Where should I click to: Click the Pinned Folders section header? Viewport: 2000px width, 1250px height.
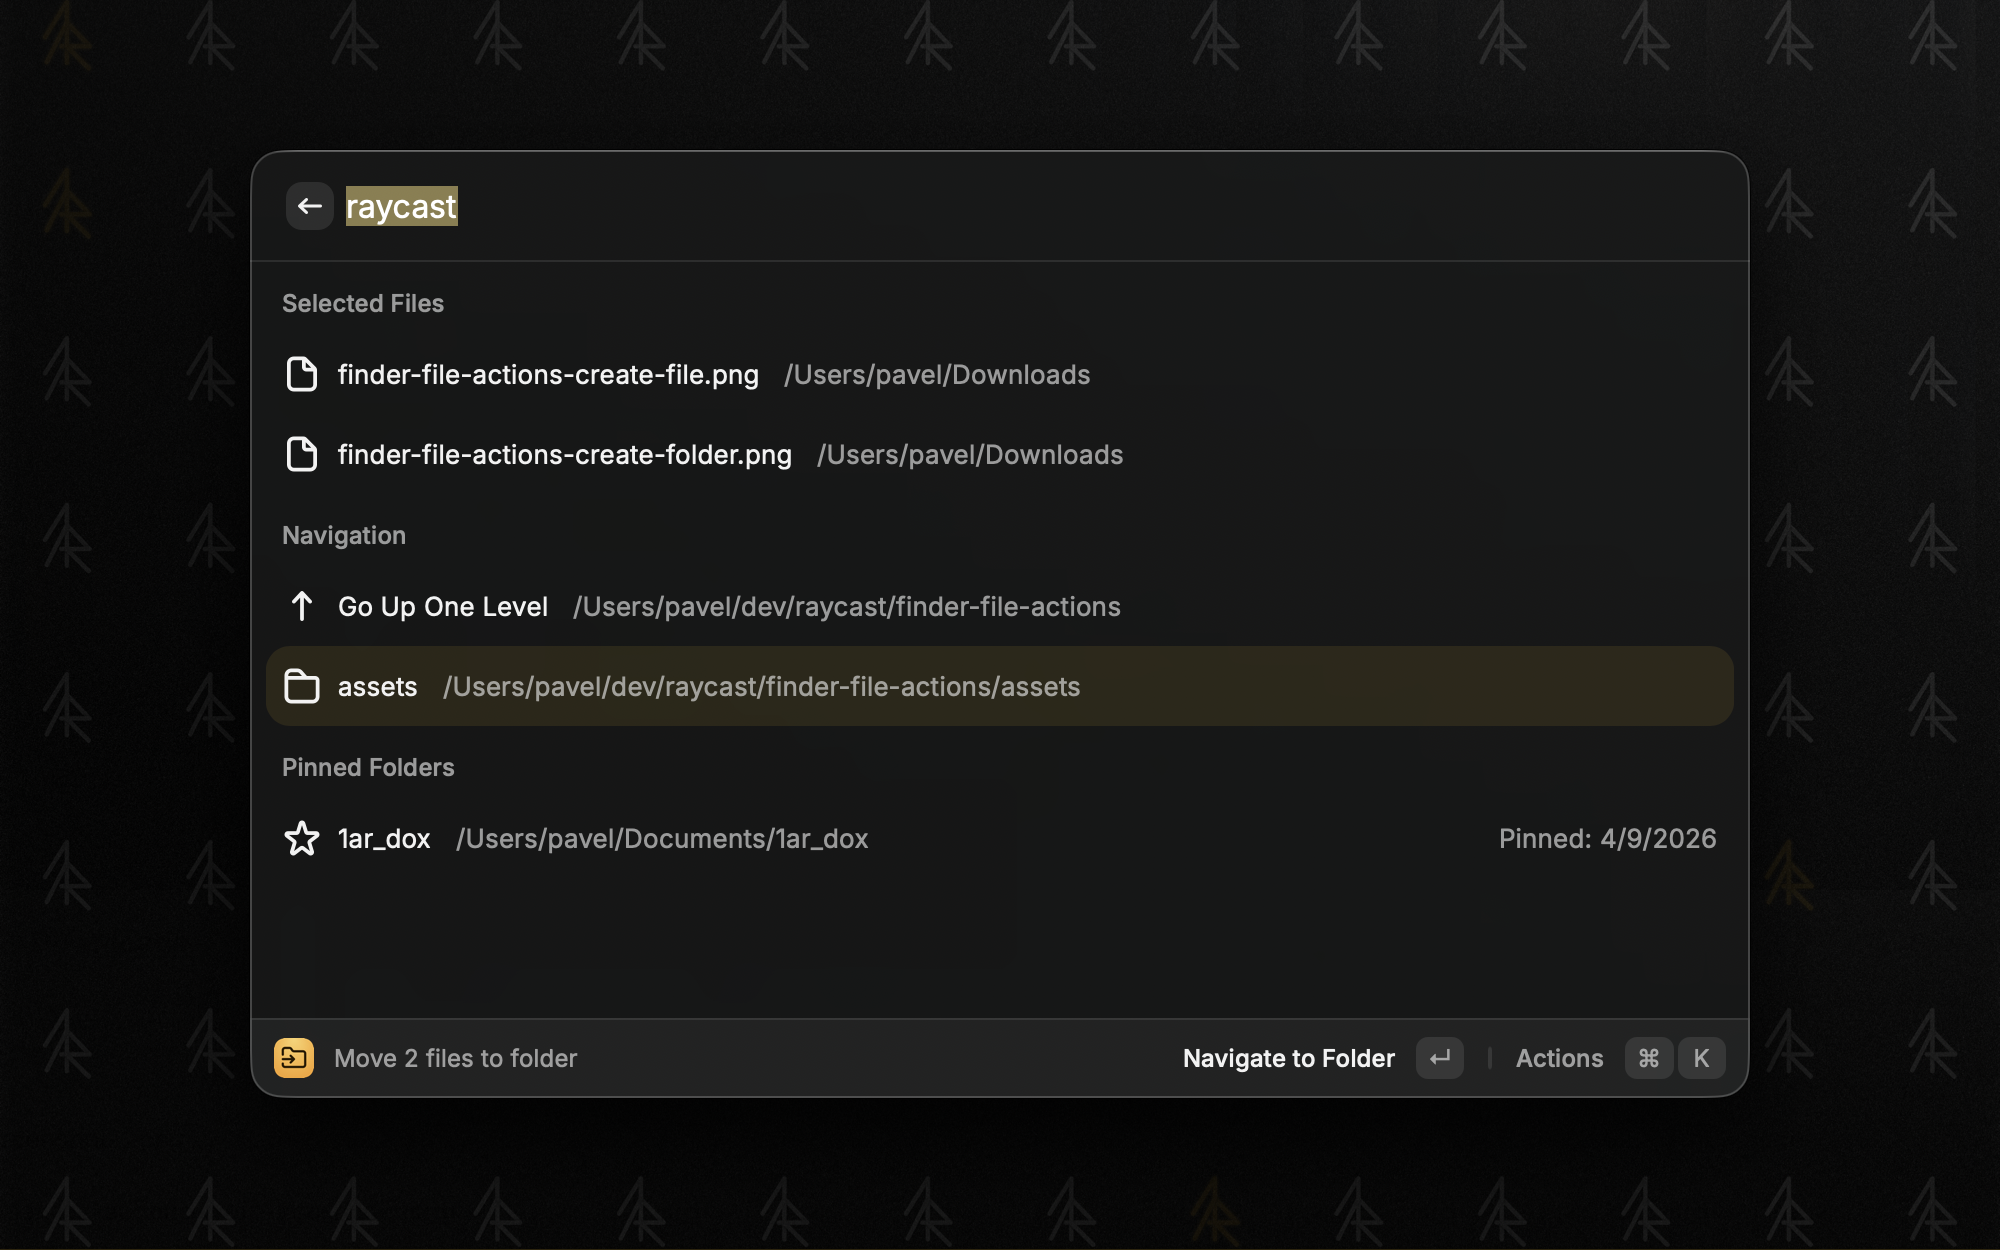(x=368, y=767)
